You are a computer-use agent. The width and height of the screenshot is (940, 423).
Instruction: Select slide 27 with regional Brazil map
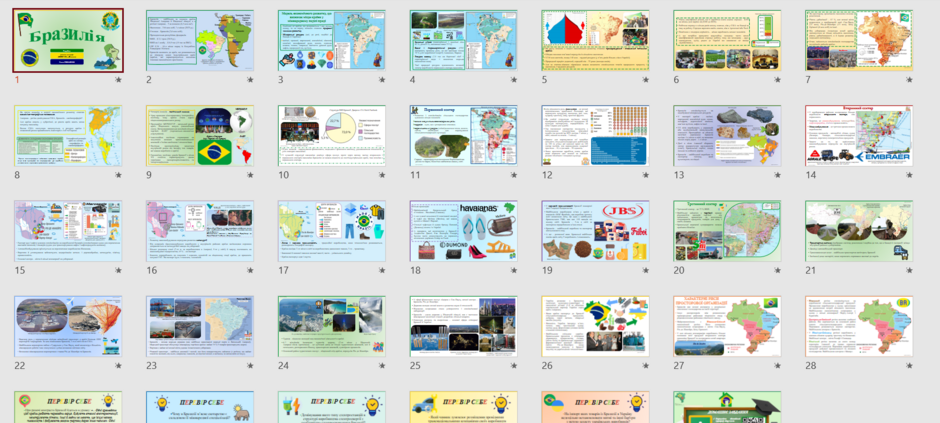coord(727,327)
